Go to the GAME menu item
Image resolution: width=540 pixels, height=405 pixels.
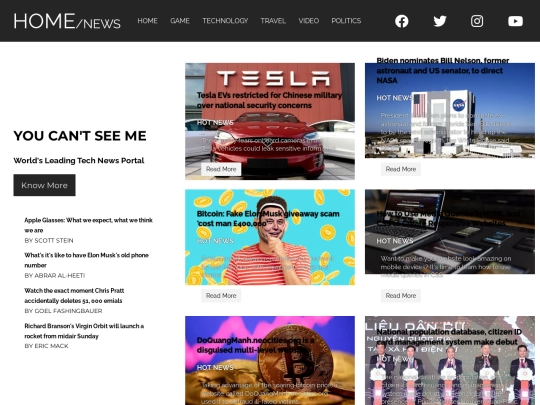click(x=180, y=21)
